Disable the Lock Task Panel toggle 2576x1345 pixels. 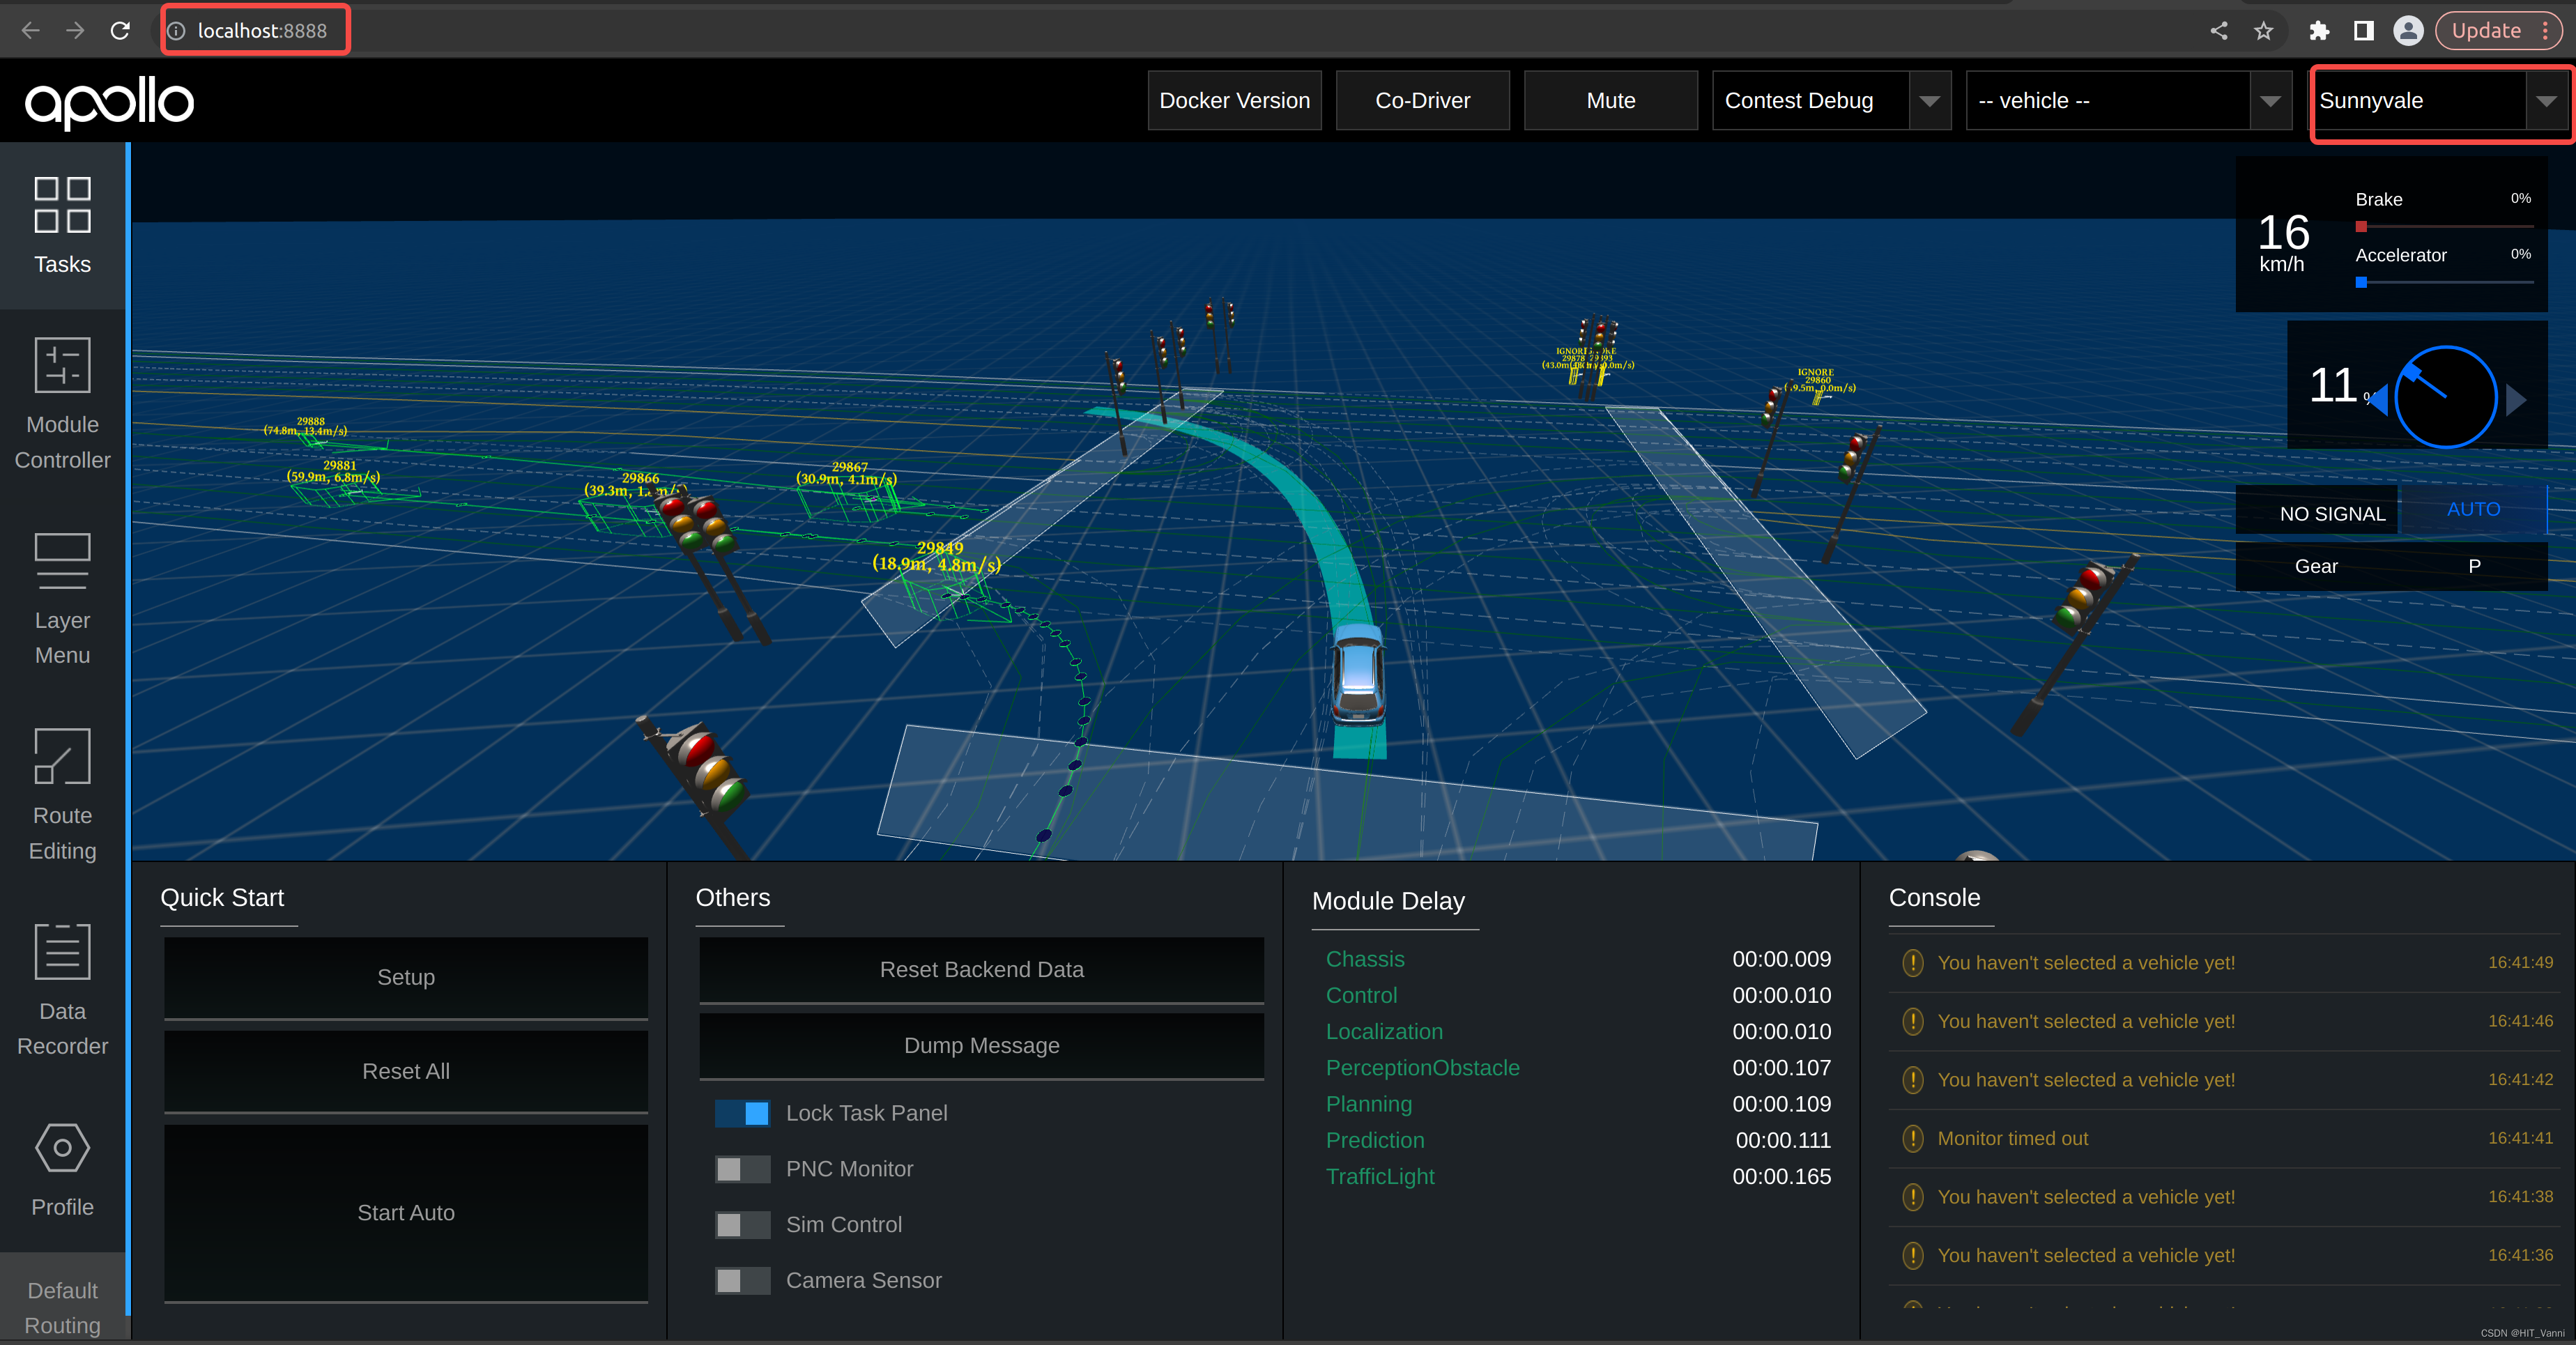(742, 1113)
